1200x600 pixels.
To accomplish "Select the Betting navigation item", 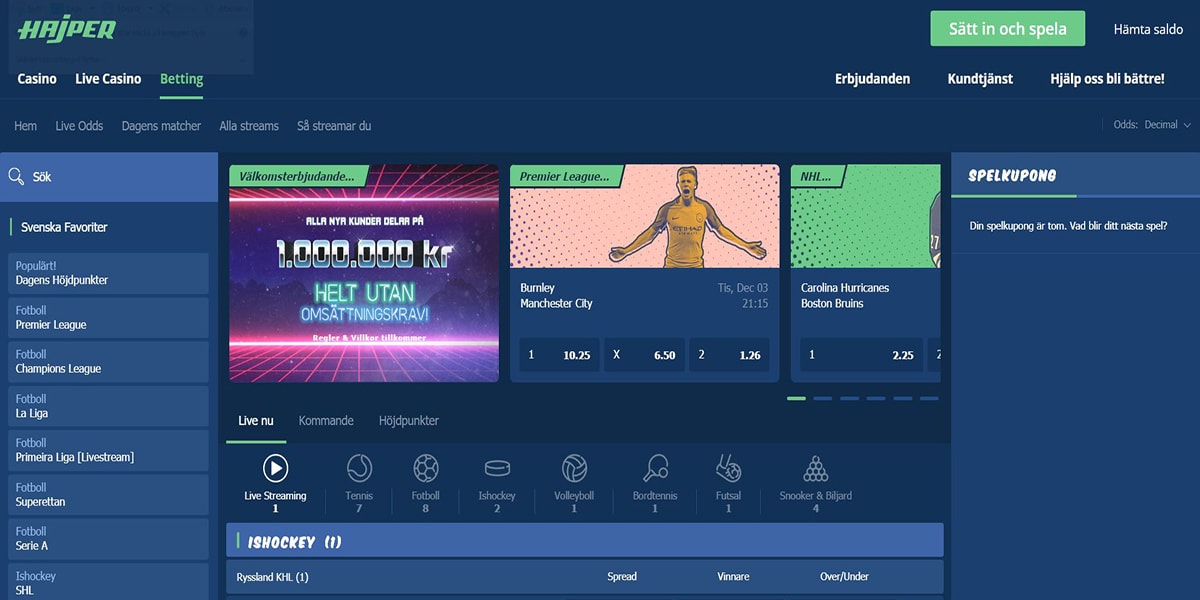I will pyautogui.click(x=181, y=79).
